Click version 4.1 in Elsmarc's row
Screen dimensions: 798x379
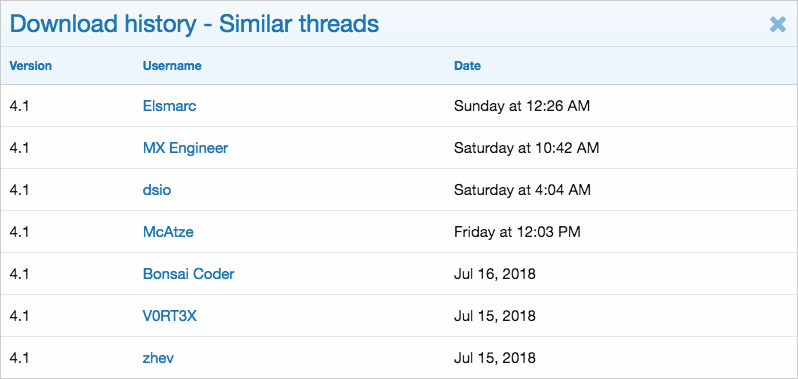tap(18, 106)
